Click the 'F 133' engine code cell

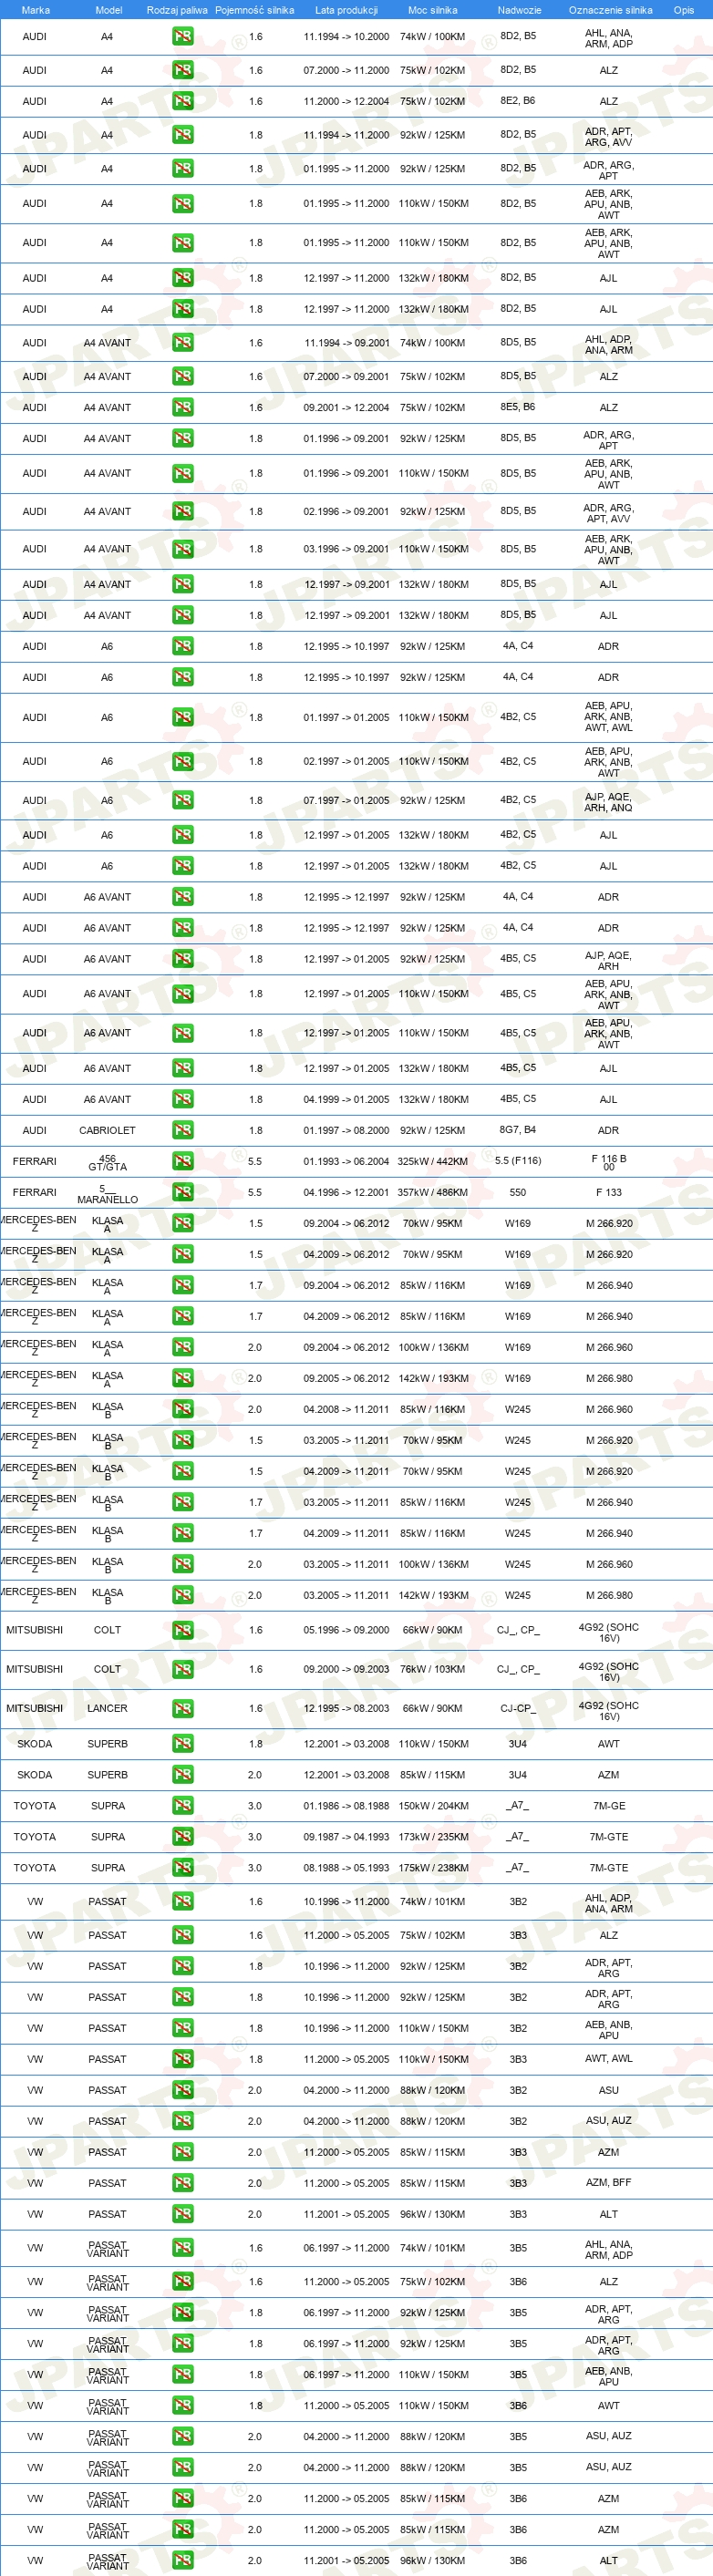(x=609, y=1193)
